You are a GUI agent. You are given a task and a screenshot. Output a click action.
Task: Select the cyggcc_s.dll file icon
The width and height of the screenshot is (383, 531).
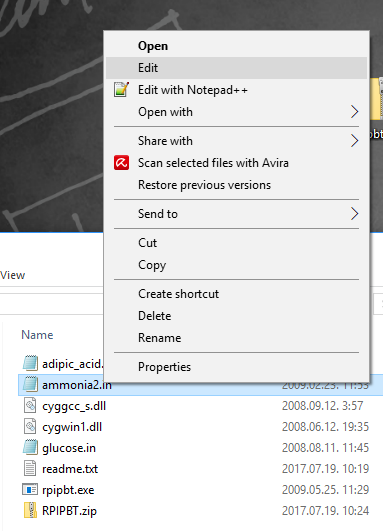(30, 406)
